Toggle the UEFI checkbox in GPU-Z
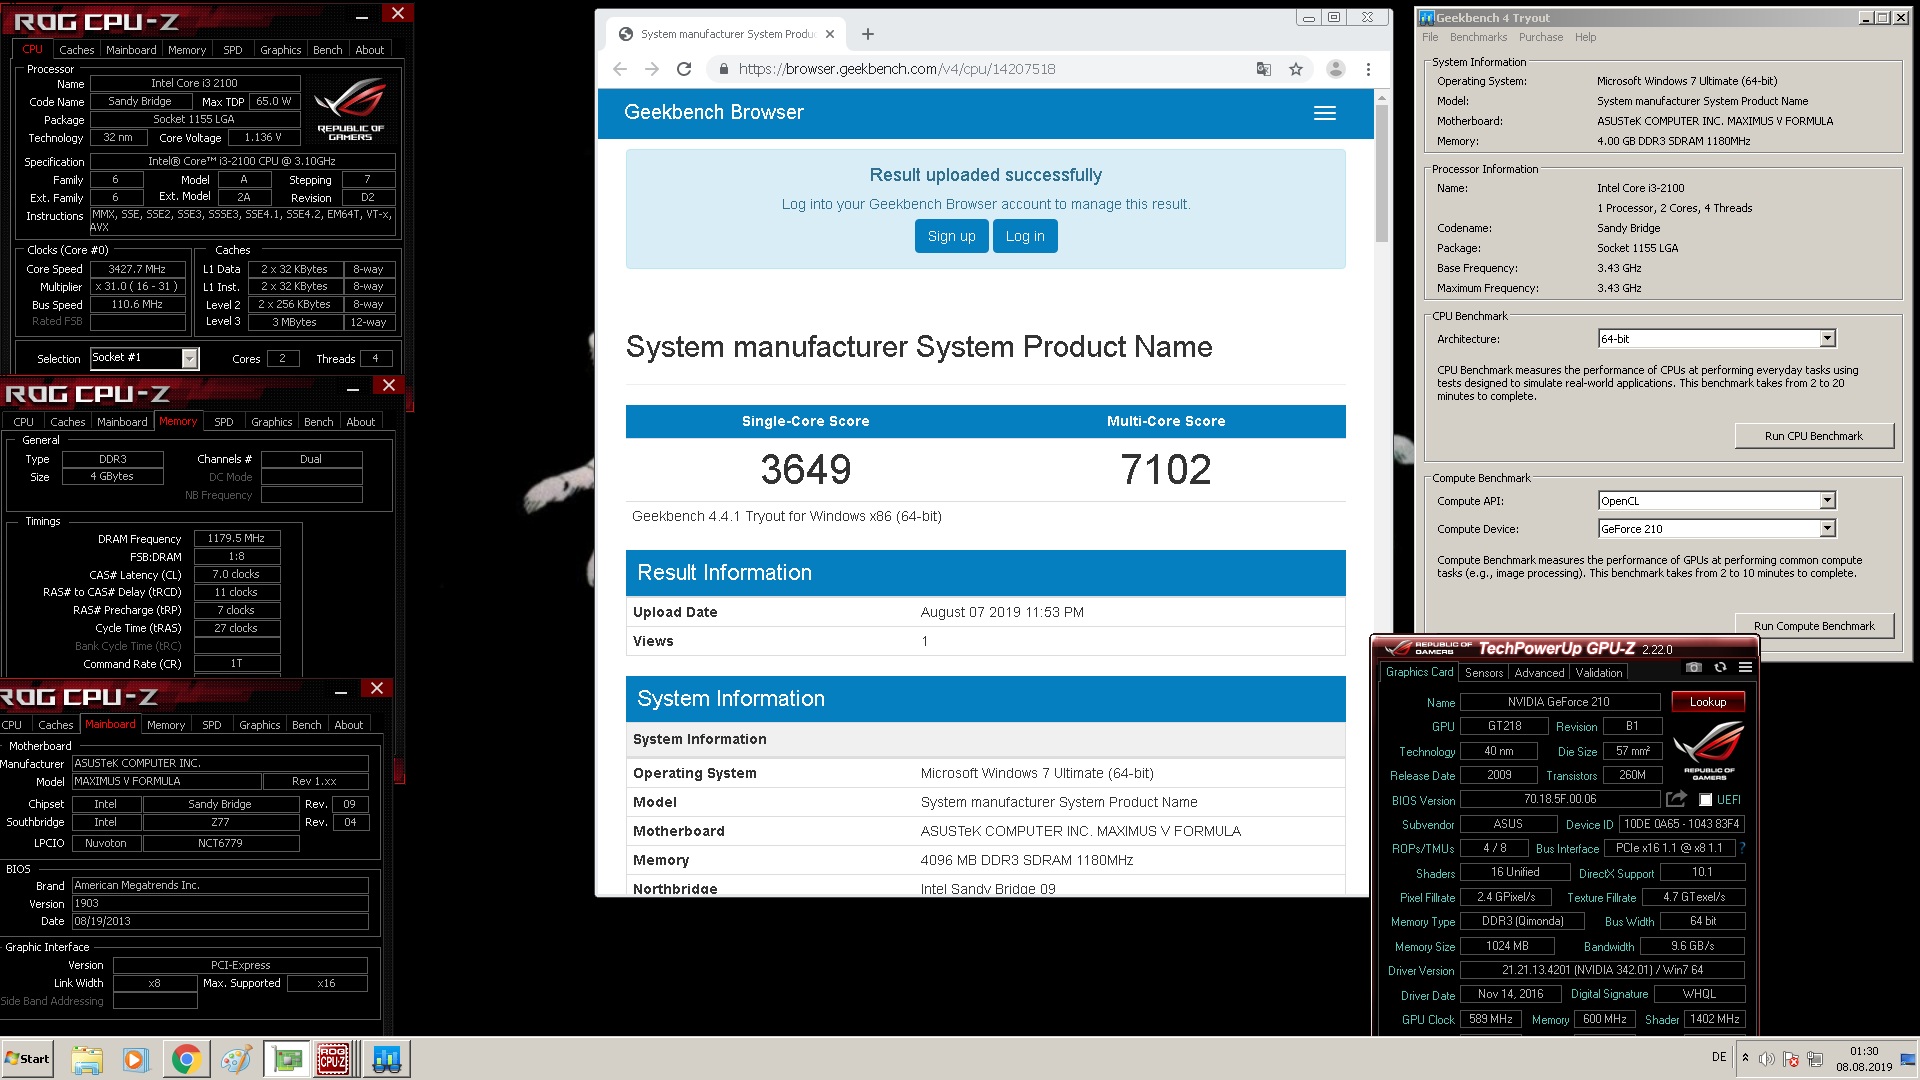This screenshot has height=1080, width=1920. (x=1705, y=800)
